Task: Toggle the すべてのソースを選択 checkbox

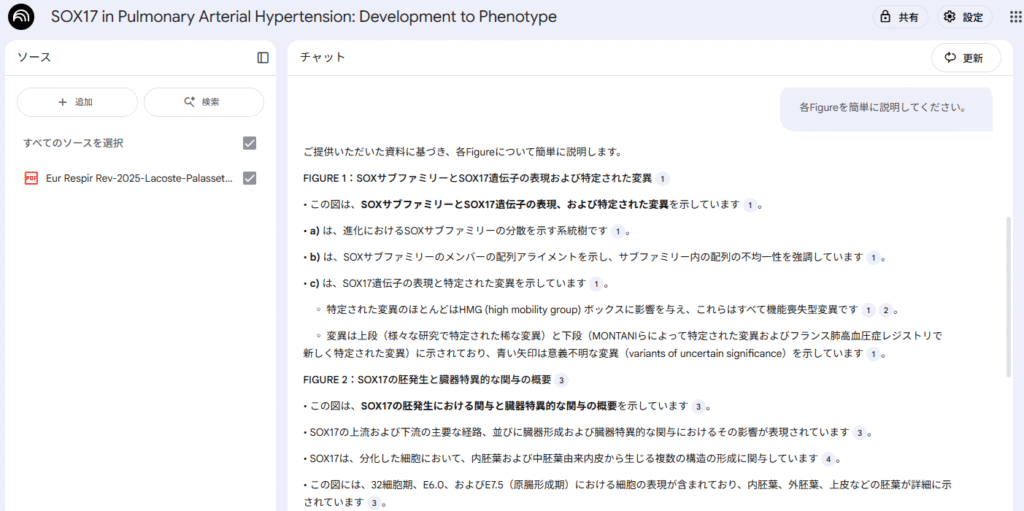Action: (250, 143)
